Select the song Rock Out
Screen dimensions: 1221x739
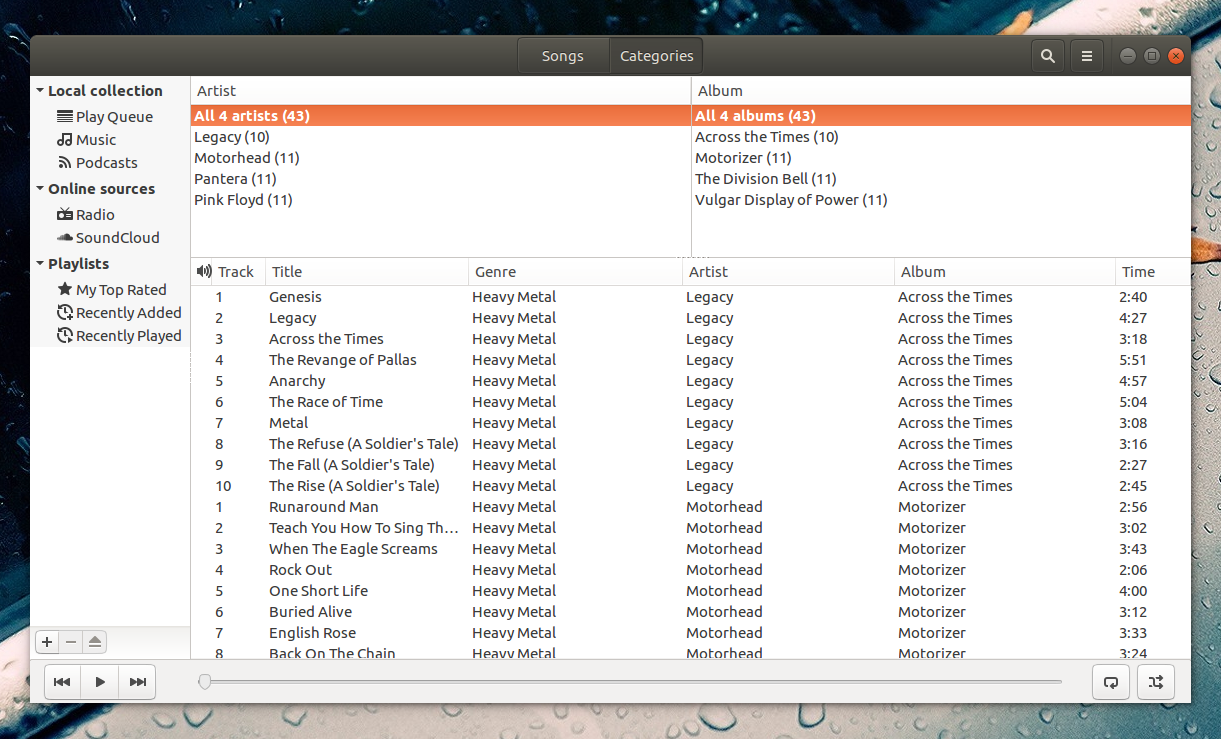click(691, 570)
